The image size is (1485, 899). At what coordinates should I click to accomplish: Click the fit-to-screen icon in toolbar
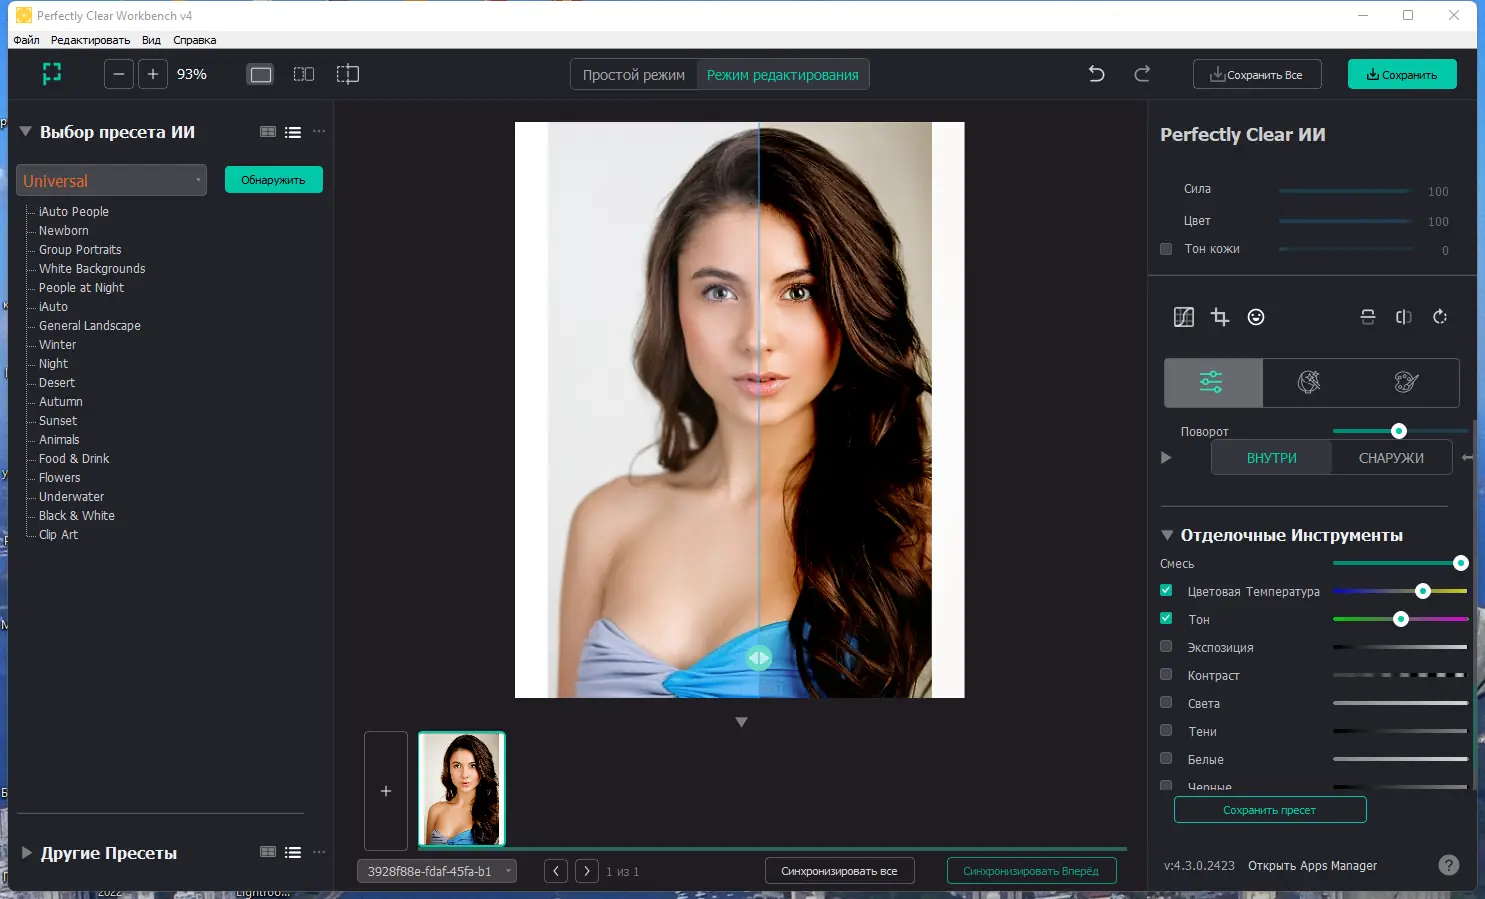(52, 74)
